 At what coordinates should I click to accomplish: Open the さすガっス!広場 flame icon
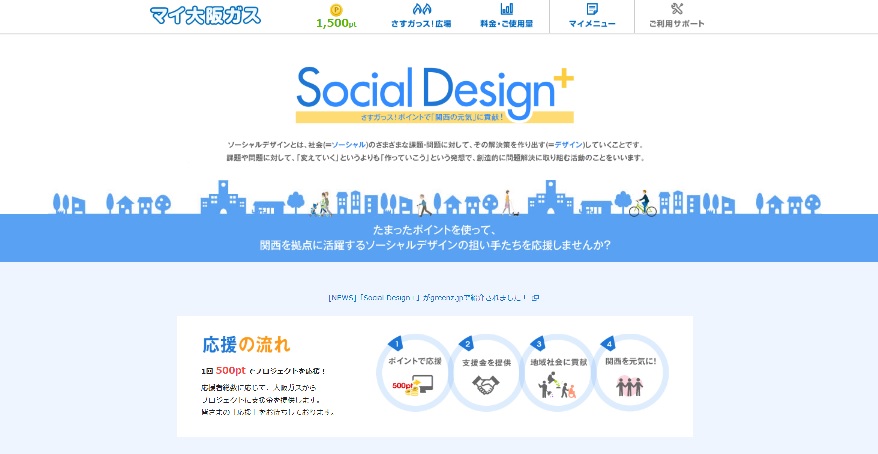[421, 9]
